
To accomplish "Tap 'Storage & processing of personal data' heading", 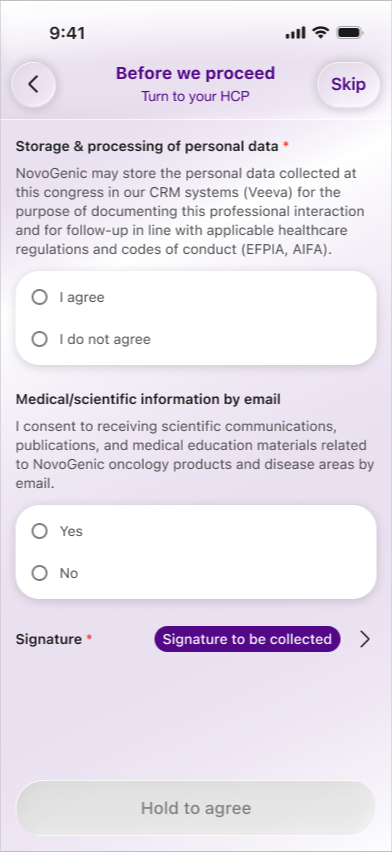I will pyautogui.click(x=147, y=146).
